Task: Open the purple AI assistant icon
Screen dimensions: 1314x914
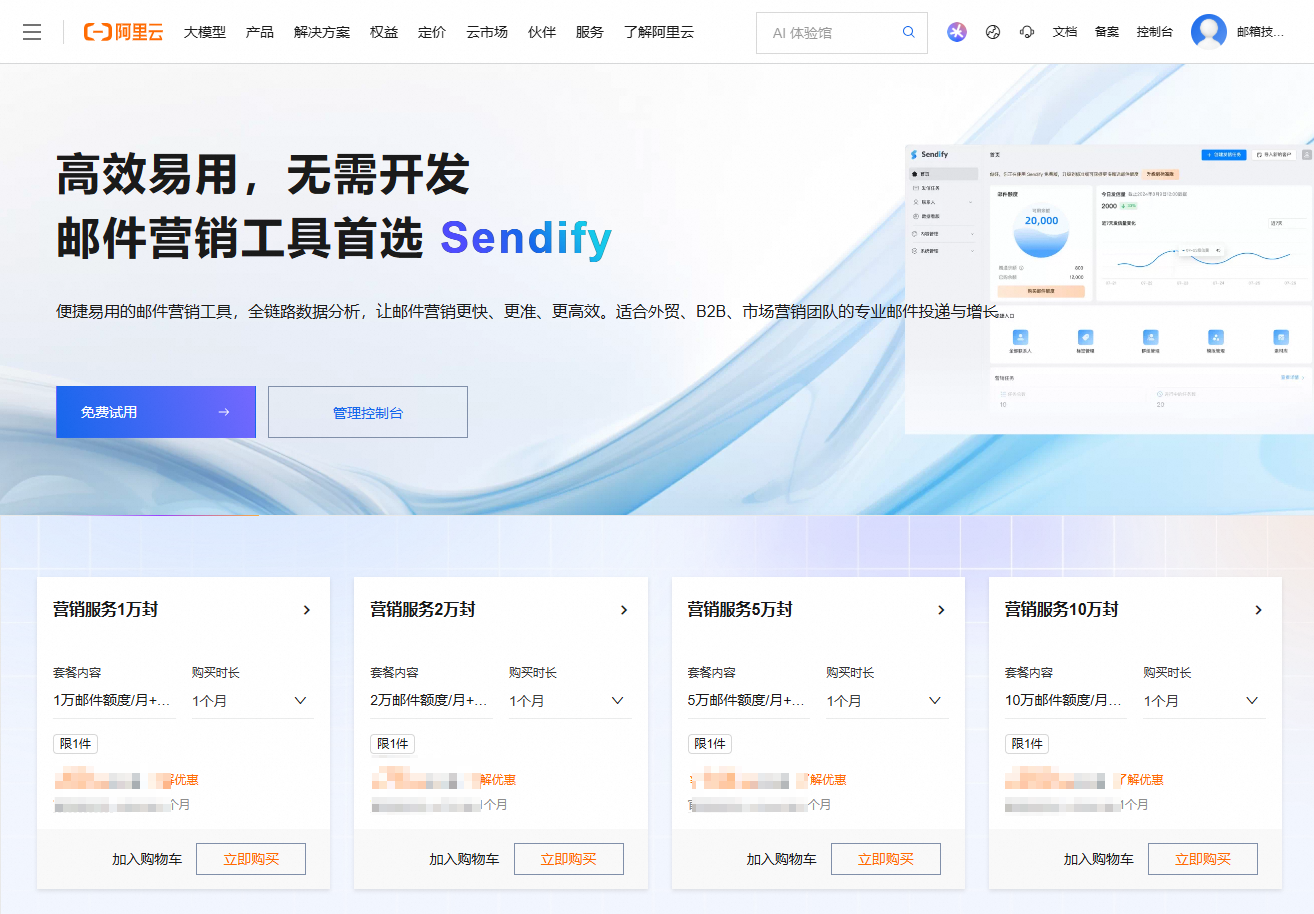Action: pos(957,32)
